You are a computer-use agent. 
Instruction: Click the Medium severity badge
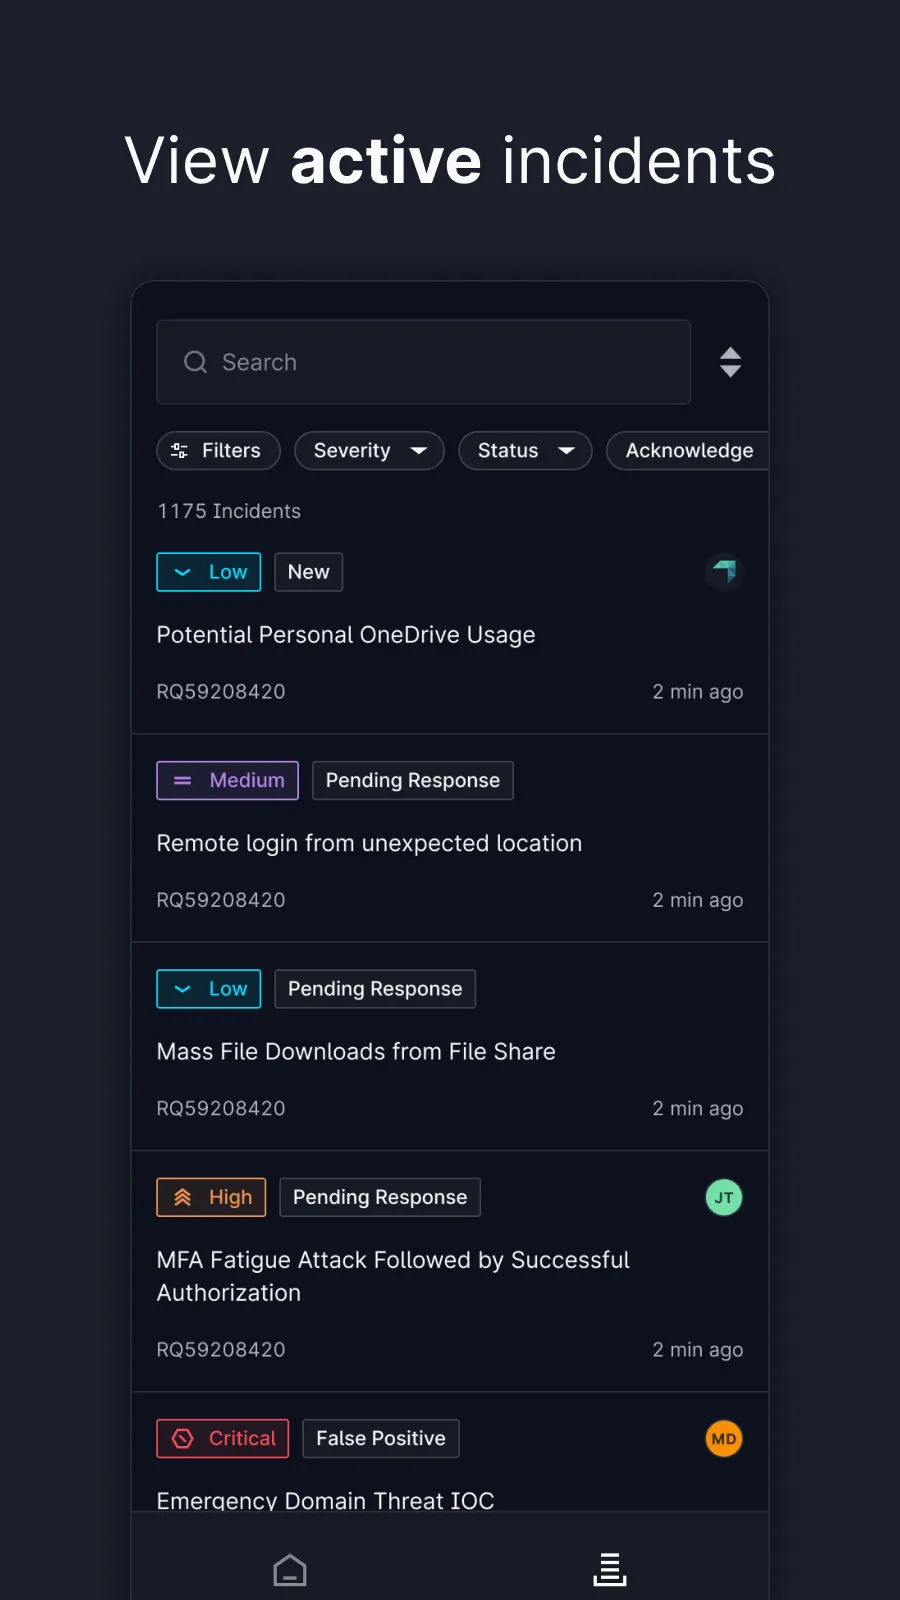[227, 781]
